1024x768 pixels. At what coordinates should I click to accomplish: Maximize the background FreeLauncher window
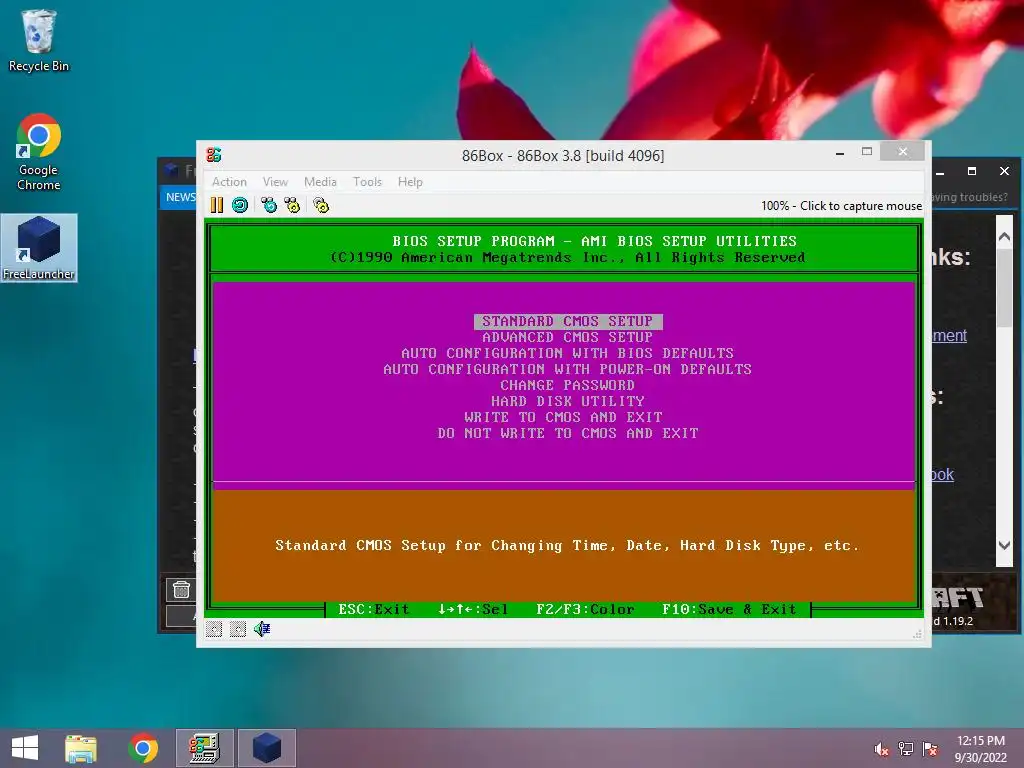[x=972, y=171]
